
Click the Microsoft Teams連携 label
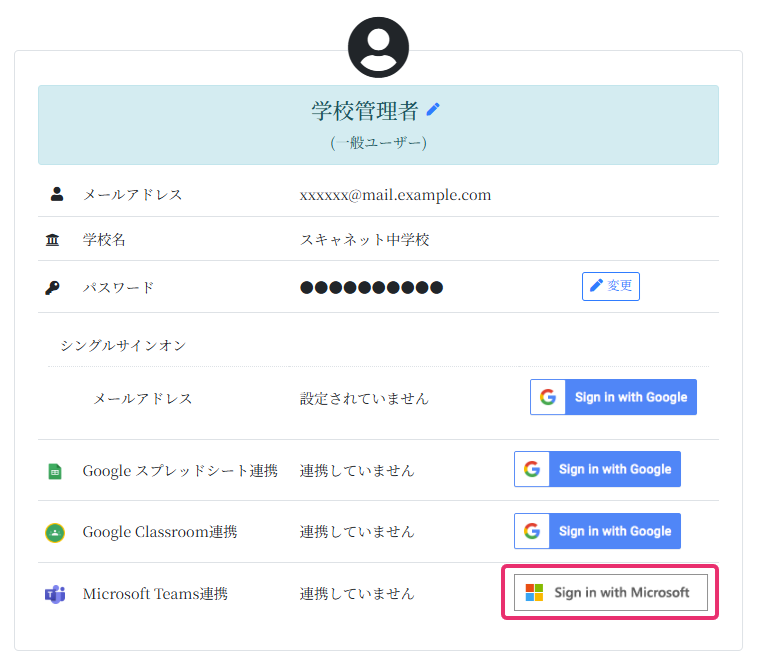[x=155, y=593]
